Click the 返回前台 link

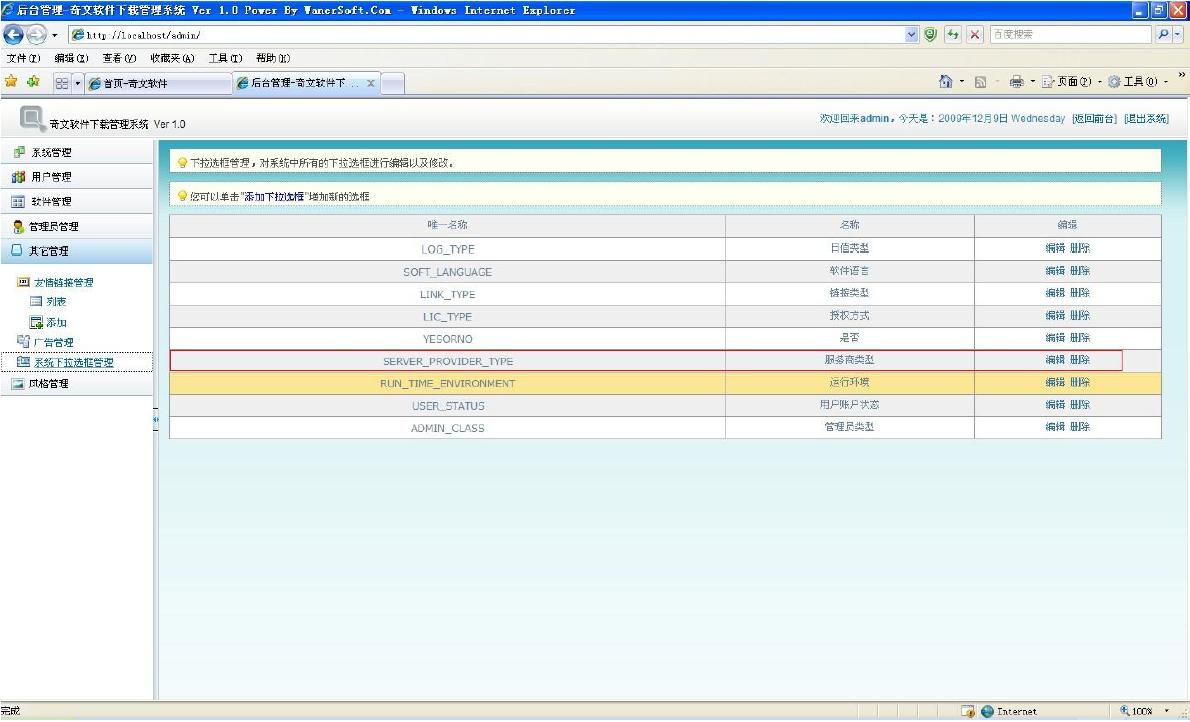(x=1094, y=118)
